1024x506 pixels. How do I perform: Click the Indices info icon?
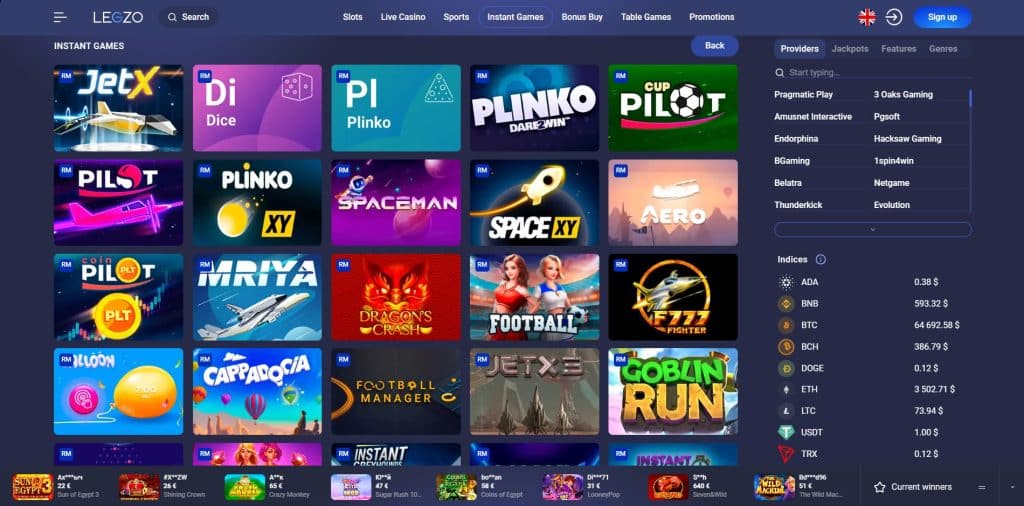[x=821, y=259]
